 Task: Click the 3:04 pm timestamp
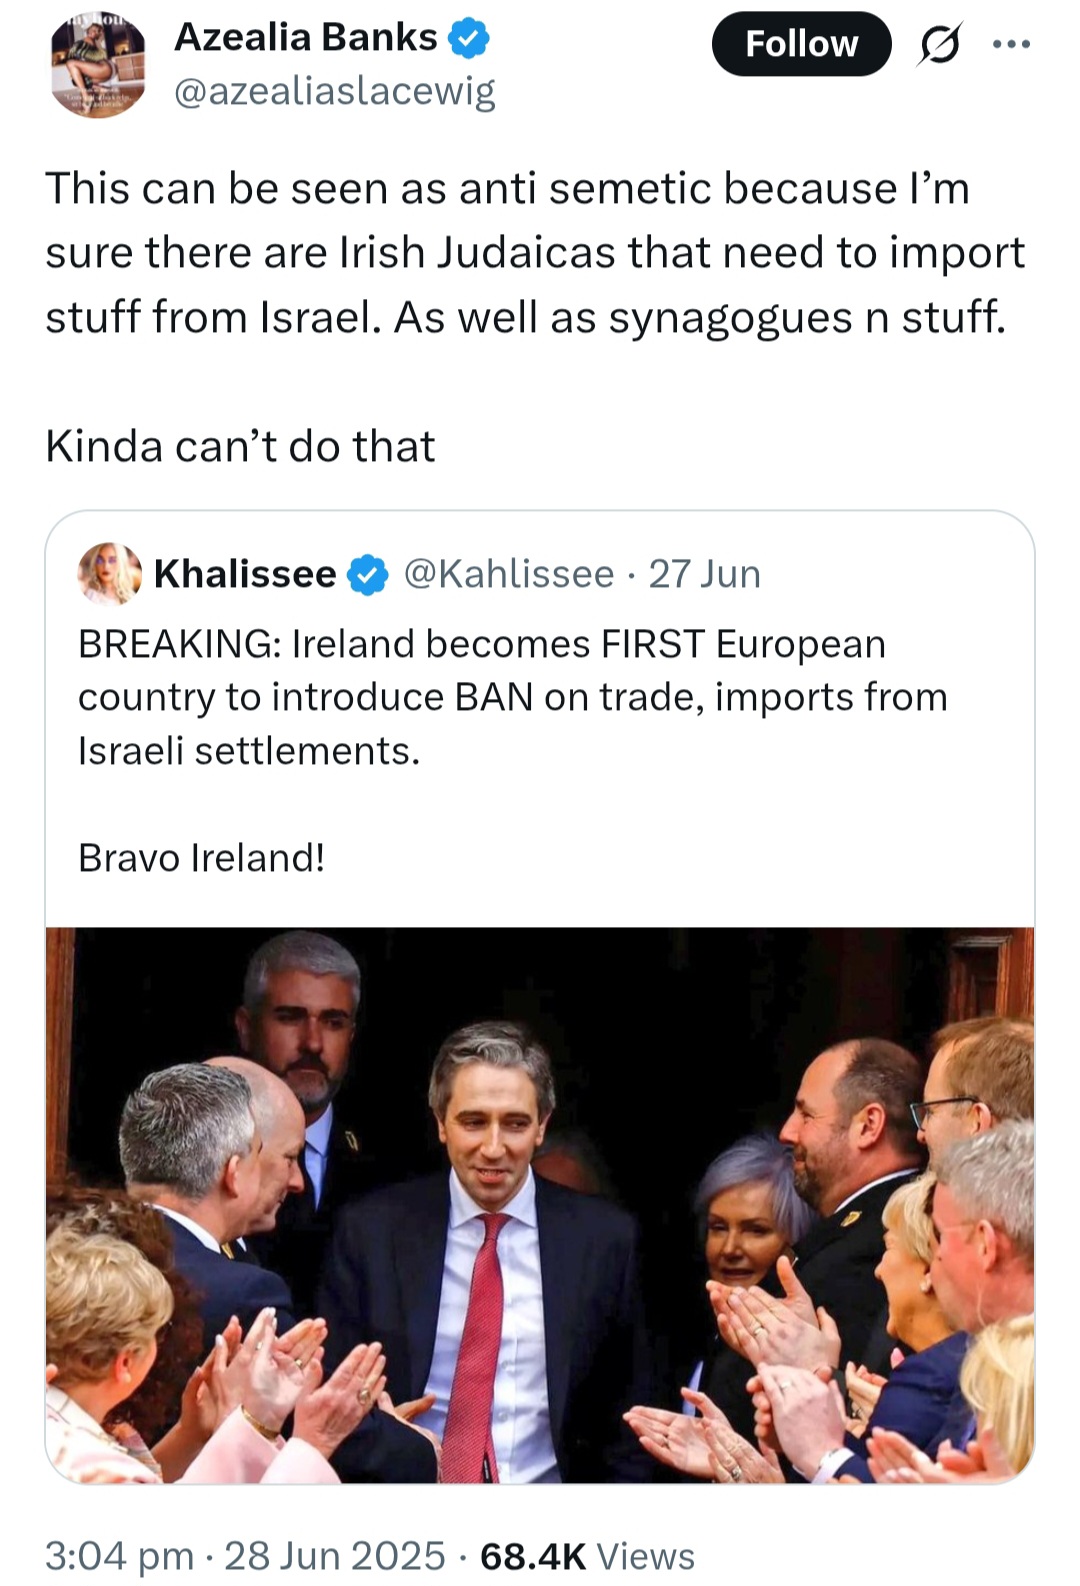pos(119,1556)
